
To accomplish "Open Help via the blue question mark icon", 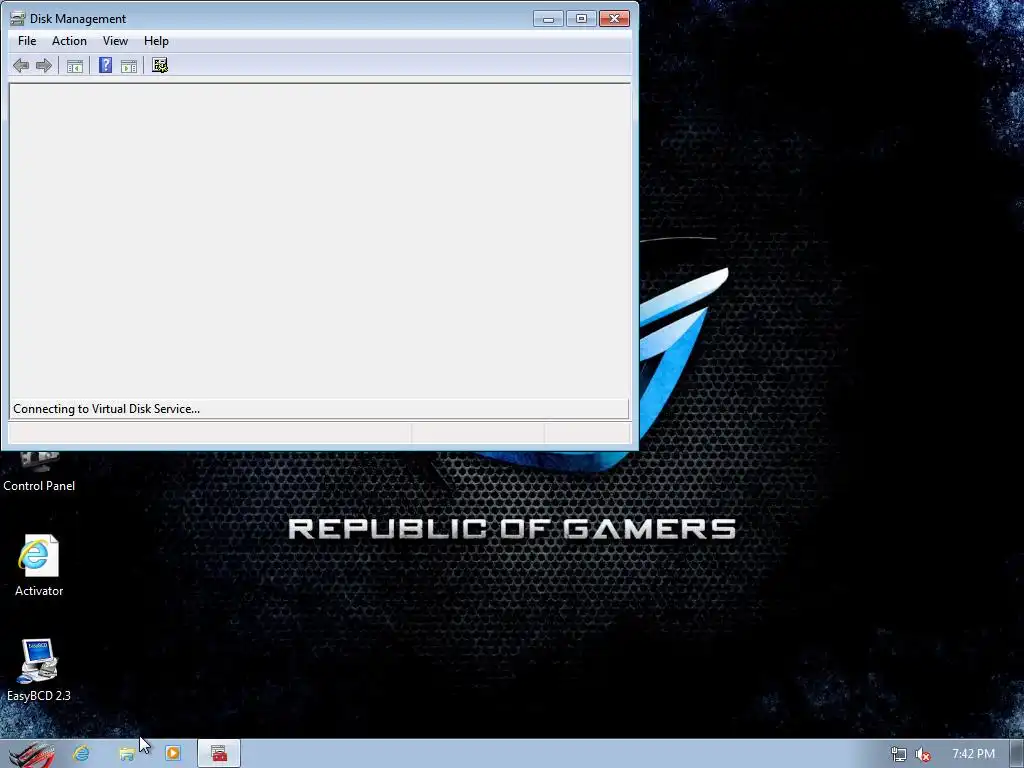I will [x=105, y=65].
